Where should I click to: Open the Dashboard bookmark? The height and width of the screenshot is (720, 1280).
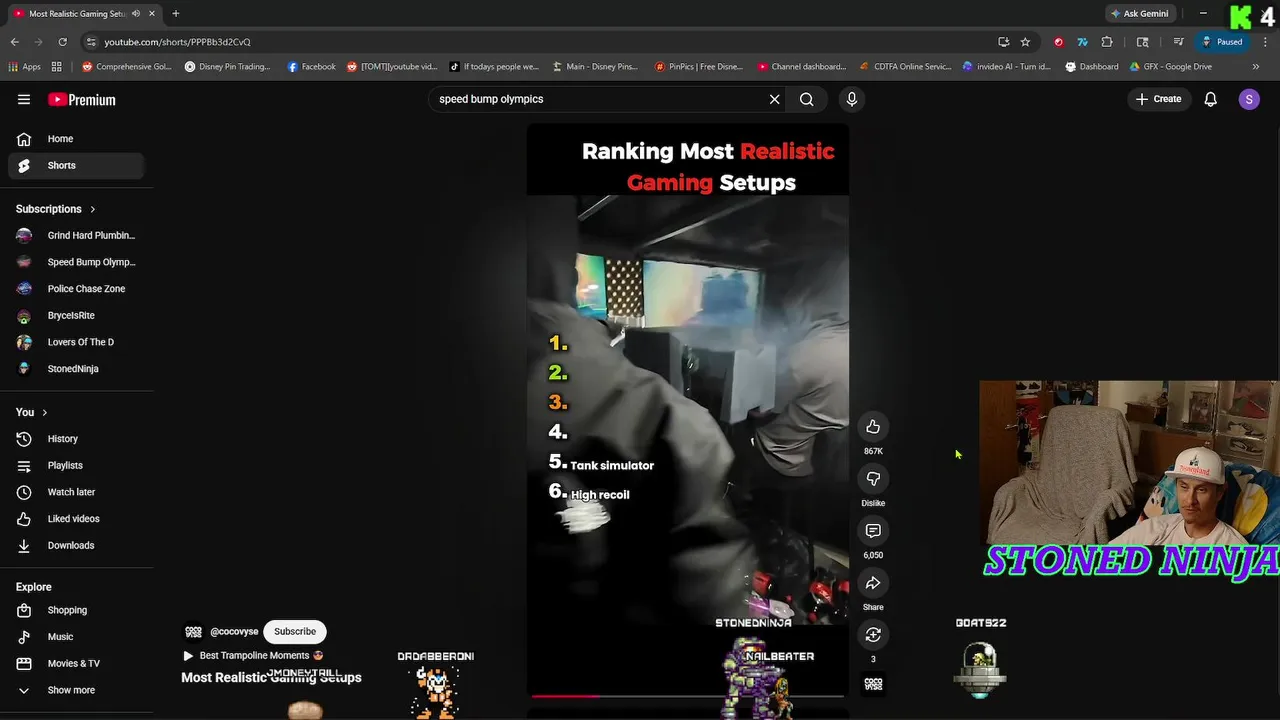[x=1092, y=67]
